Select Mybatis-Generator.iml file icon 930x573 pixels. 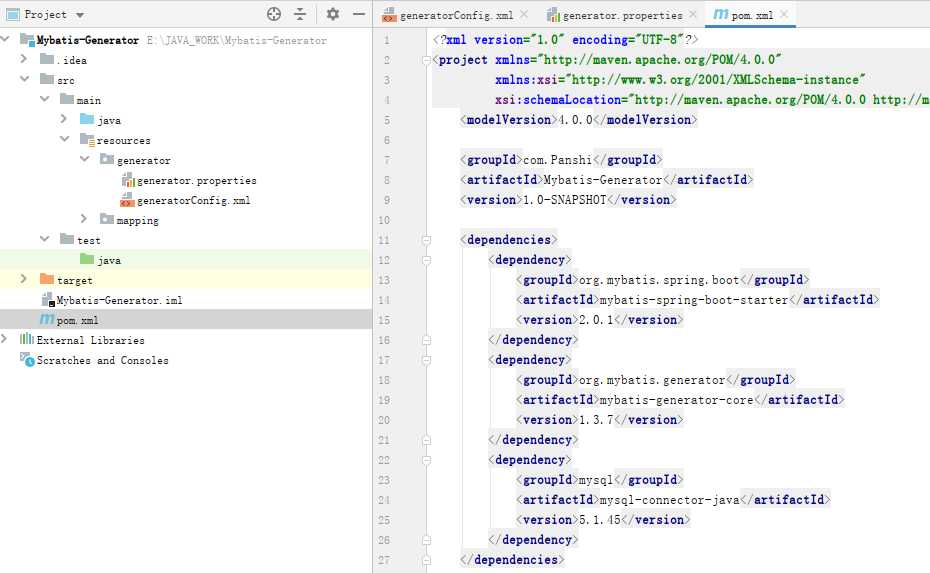[47, 300]
